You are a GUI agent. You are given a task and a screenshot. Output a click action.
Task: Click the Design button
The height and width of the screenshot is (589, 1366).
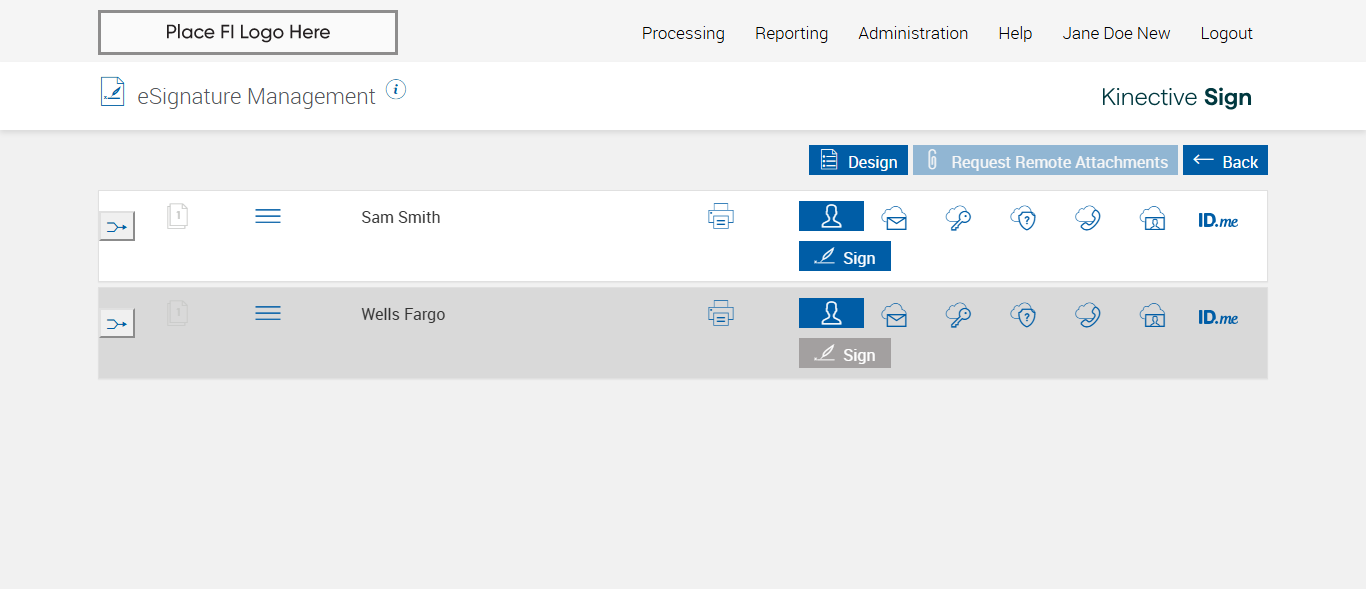point(858,161)
